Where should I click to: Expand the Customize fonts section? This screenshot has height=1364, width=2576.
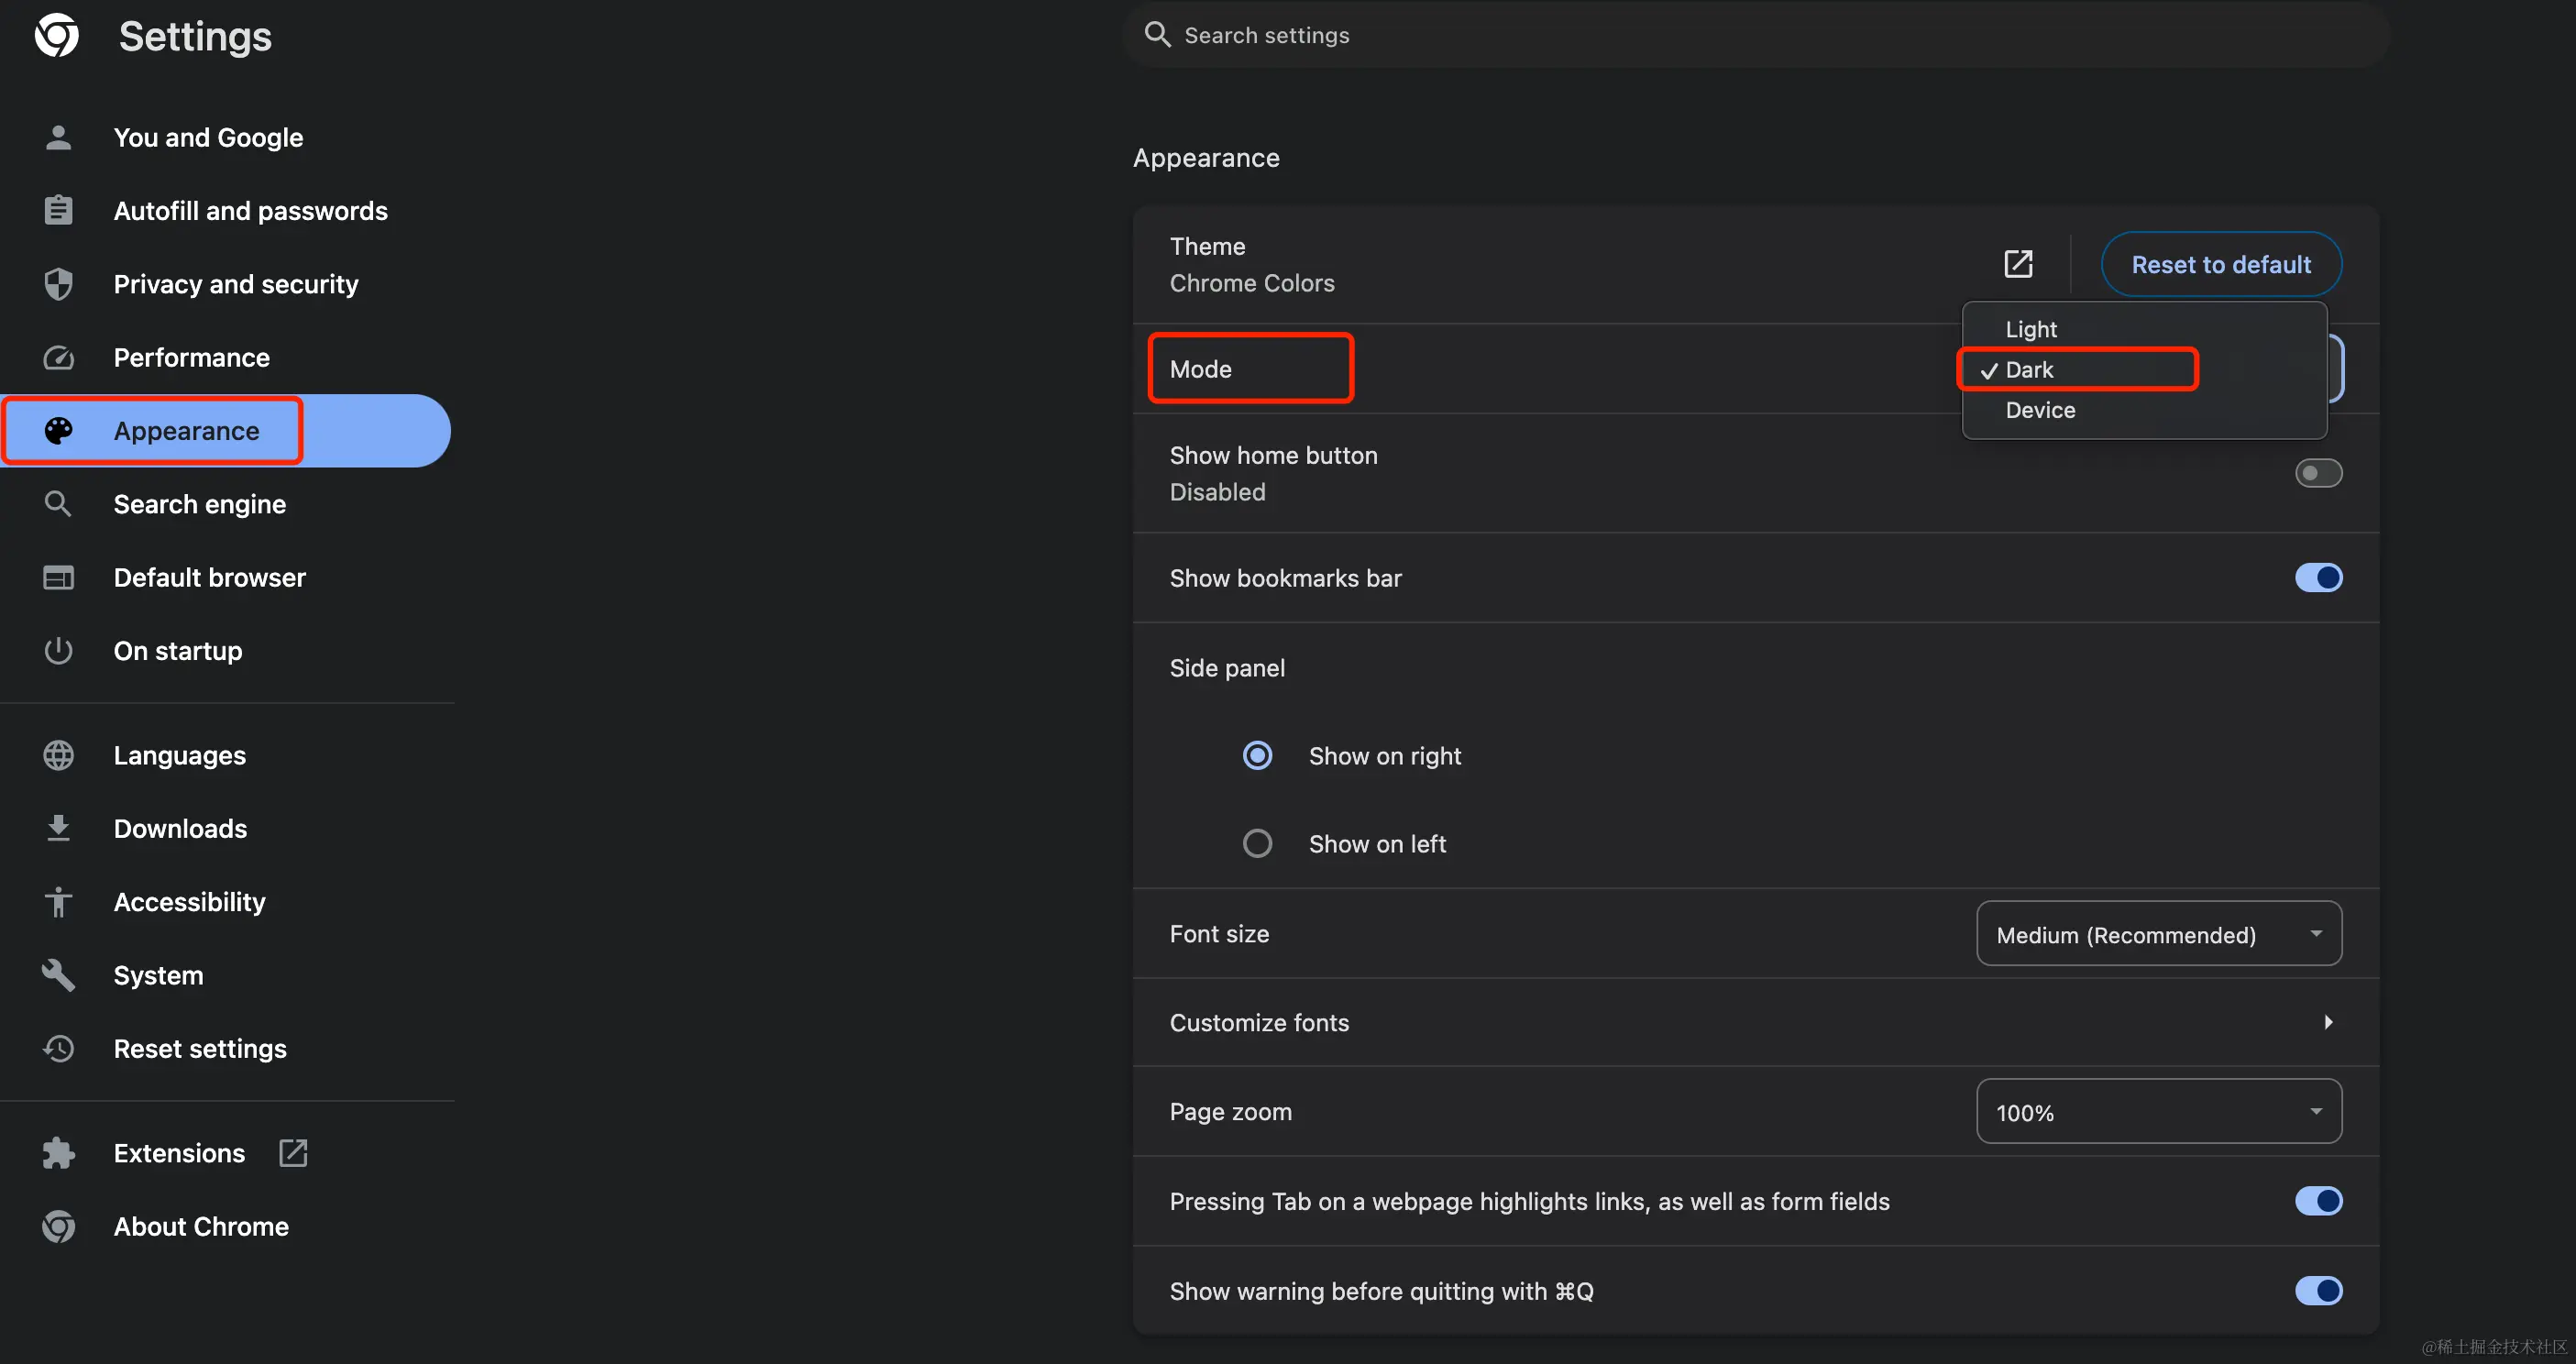click(x=2328, y=1022)
